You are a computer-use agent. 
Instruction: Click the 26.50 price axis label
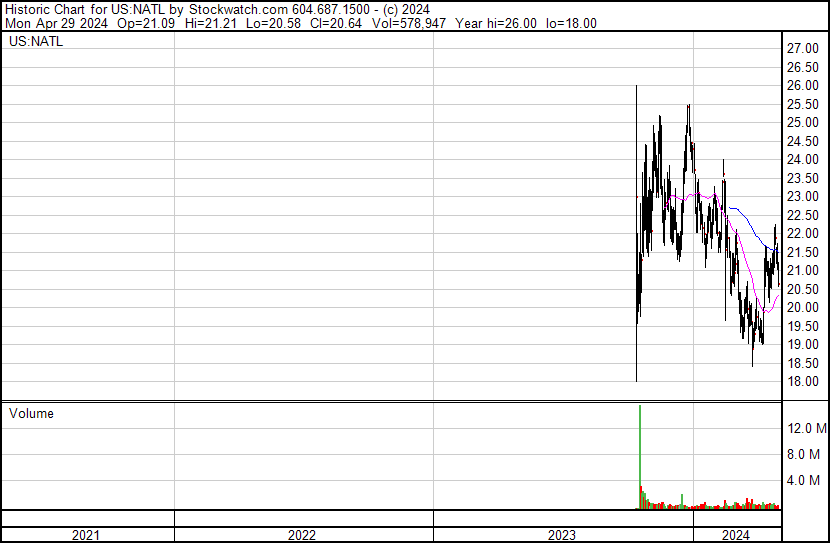click(802, 67)
